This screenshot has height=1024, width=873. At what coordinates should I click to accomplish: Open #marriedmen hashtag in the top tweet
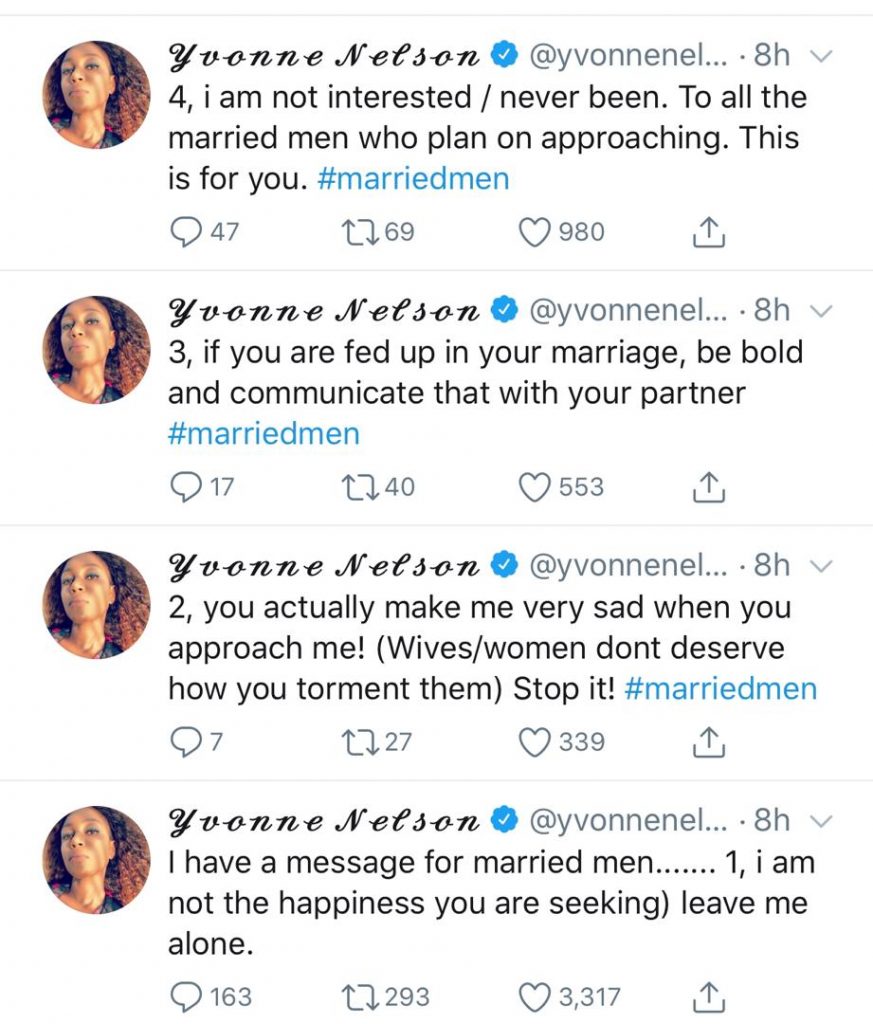click(413, 178)
